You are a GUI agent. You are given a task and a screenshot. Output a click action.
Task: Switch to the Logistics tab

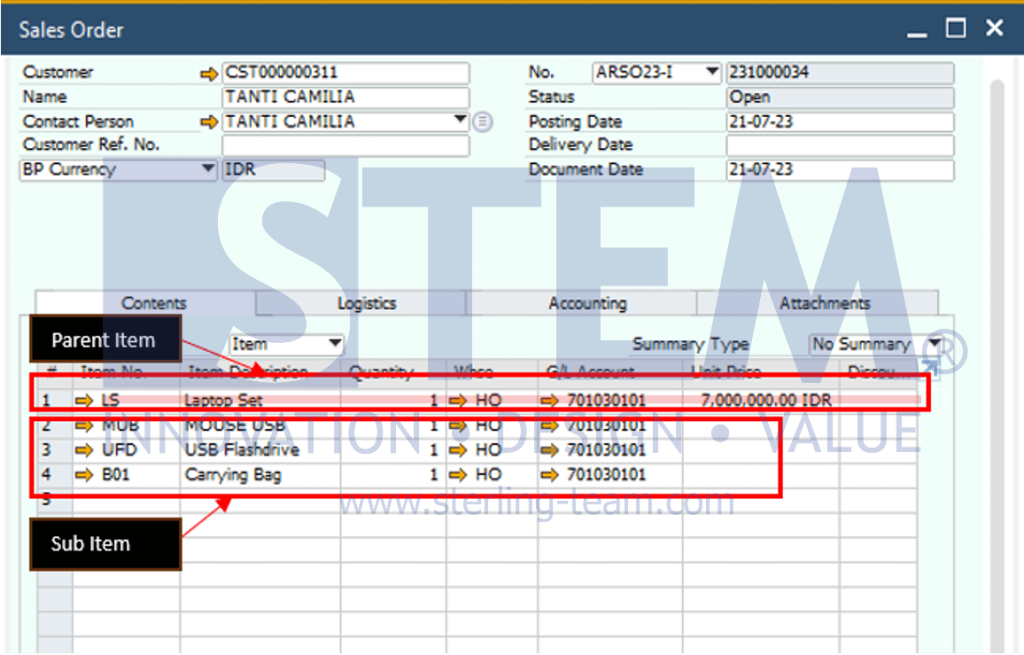pos(366,303)
